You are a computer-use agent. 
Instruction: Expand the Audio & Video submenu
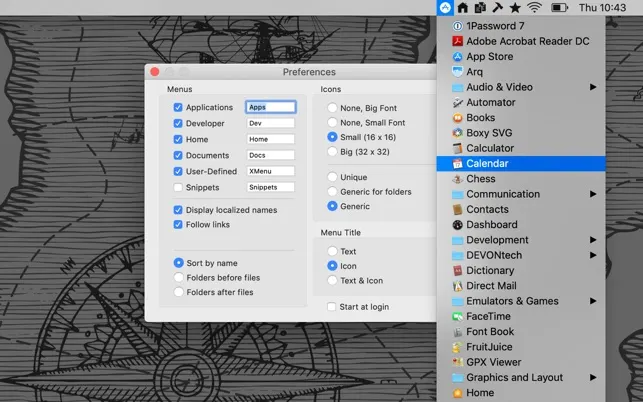tap(521, 87)
